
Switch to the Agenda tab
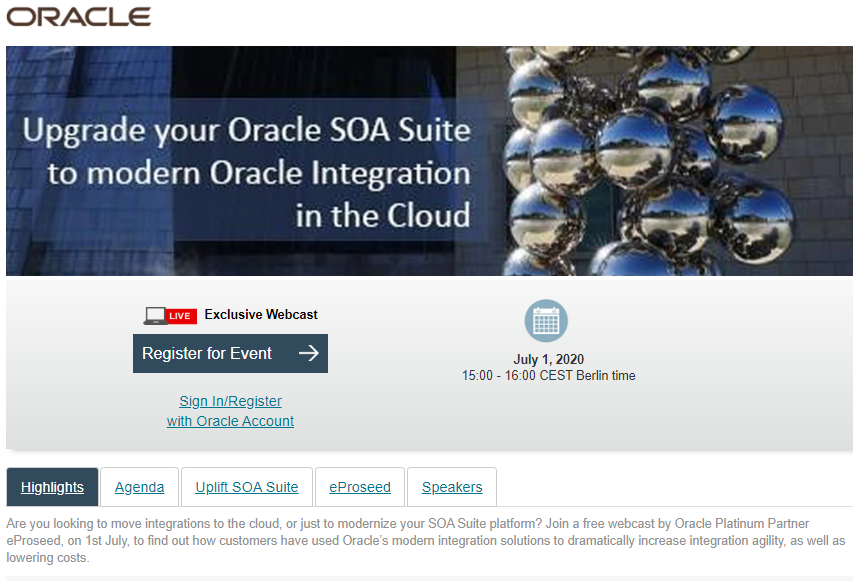pyautogui.click(x=139, y=487)
